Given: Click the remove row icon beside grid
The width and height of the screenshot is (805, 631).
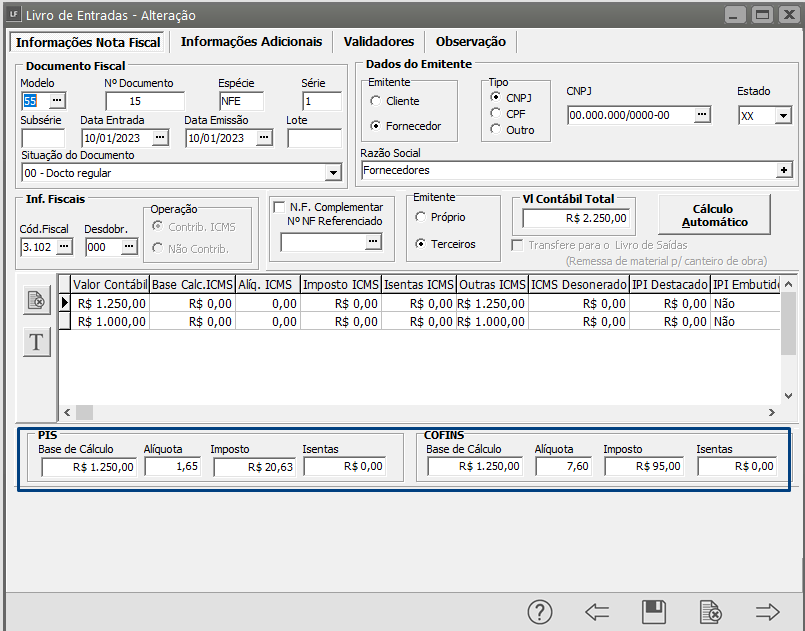Looking at the screenshot, I should (37, 300).
